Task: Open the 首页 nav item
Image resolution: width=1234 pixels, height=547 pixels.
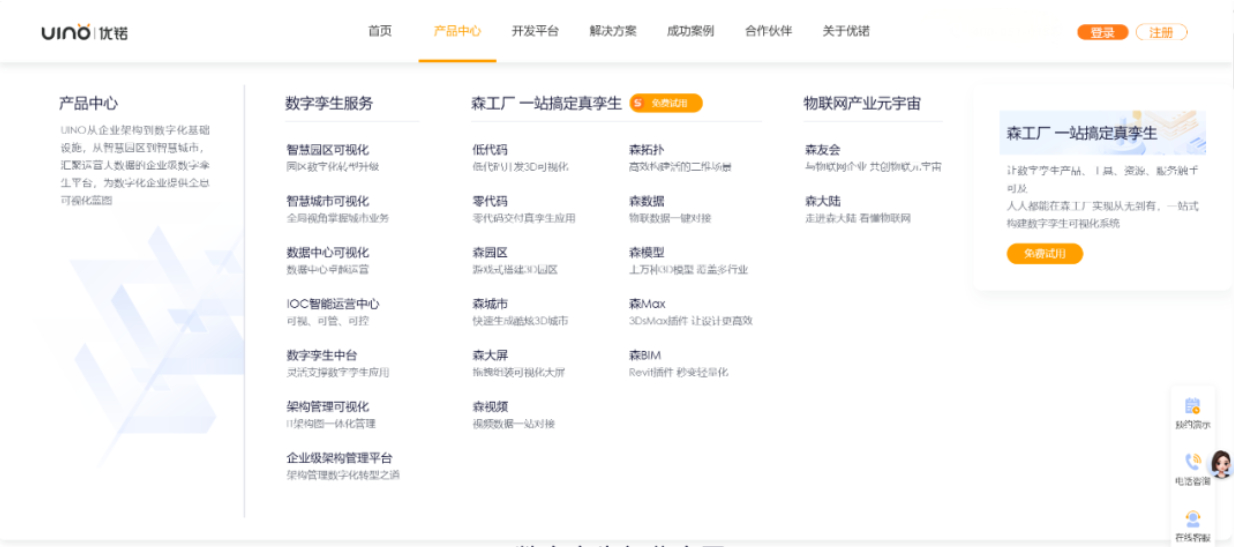Action: coord(380,31)
